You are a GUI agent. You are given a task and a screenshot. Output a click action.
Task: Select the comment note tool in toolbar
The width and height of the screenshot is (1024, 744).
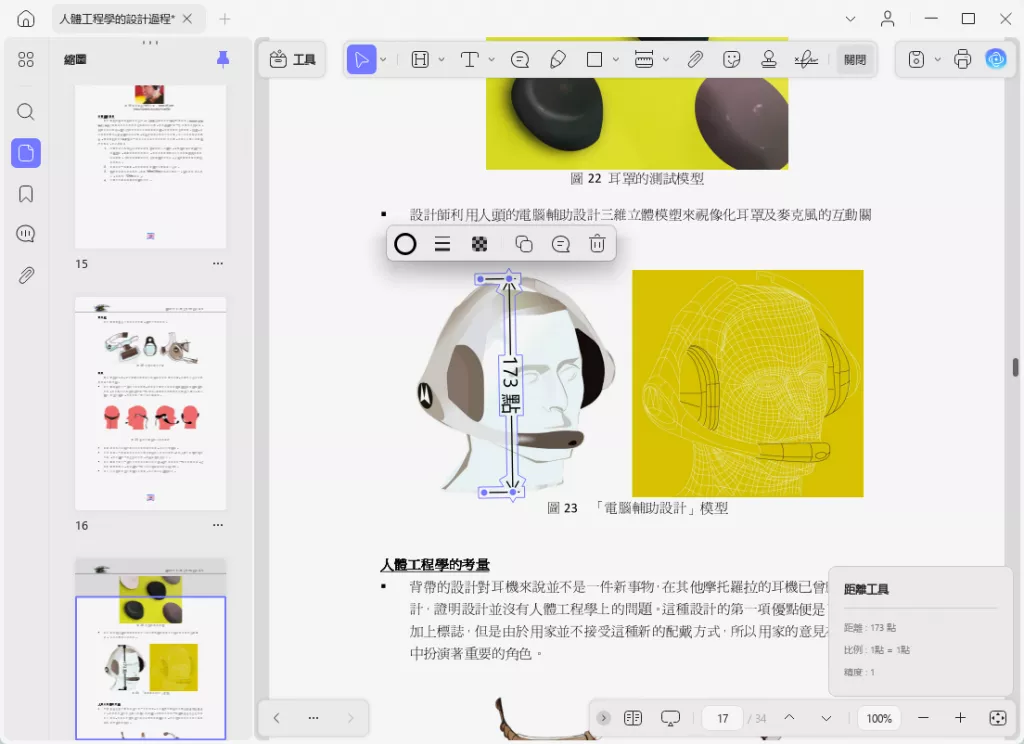pyautogui.click(x=520, y=59)
